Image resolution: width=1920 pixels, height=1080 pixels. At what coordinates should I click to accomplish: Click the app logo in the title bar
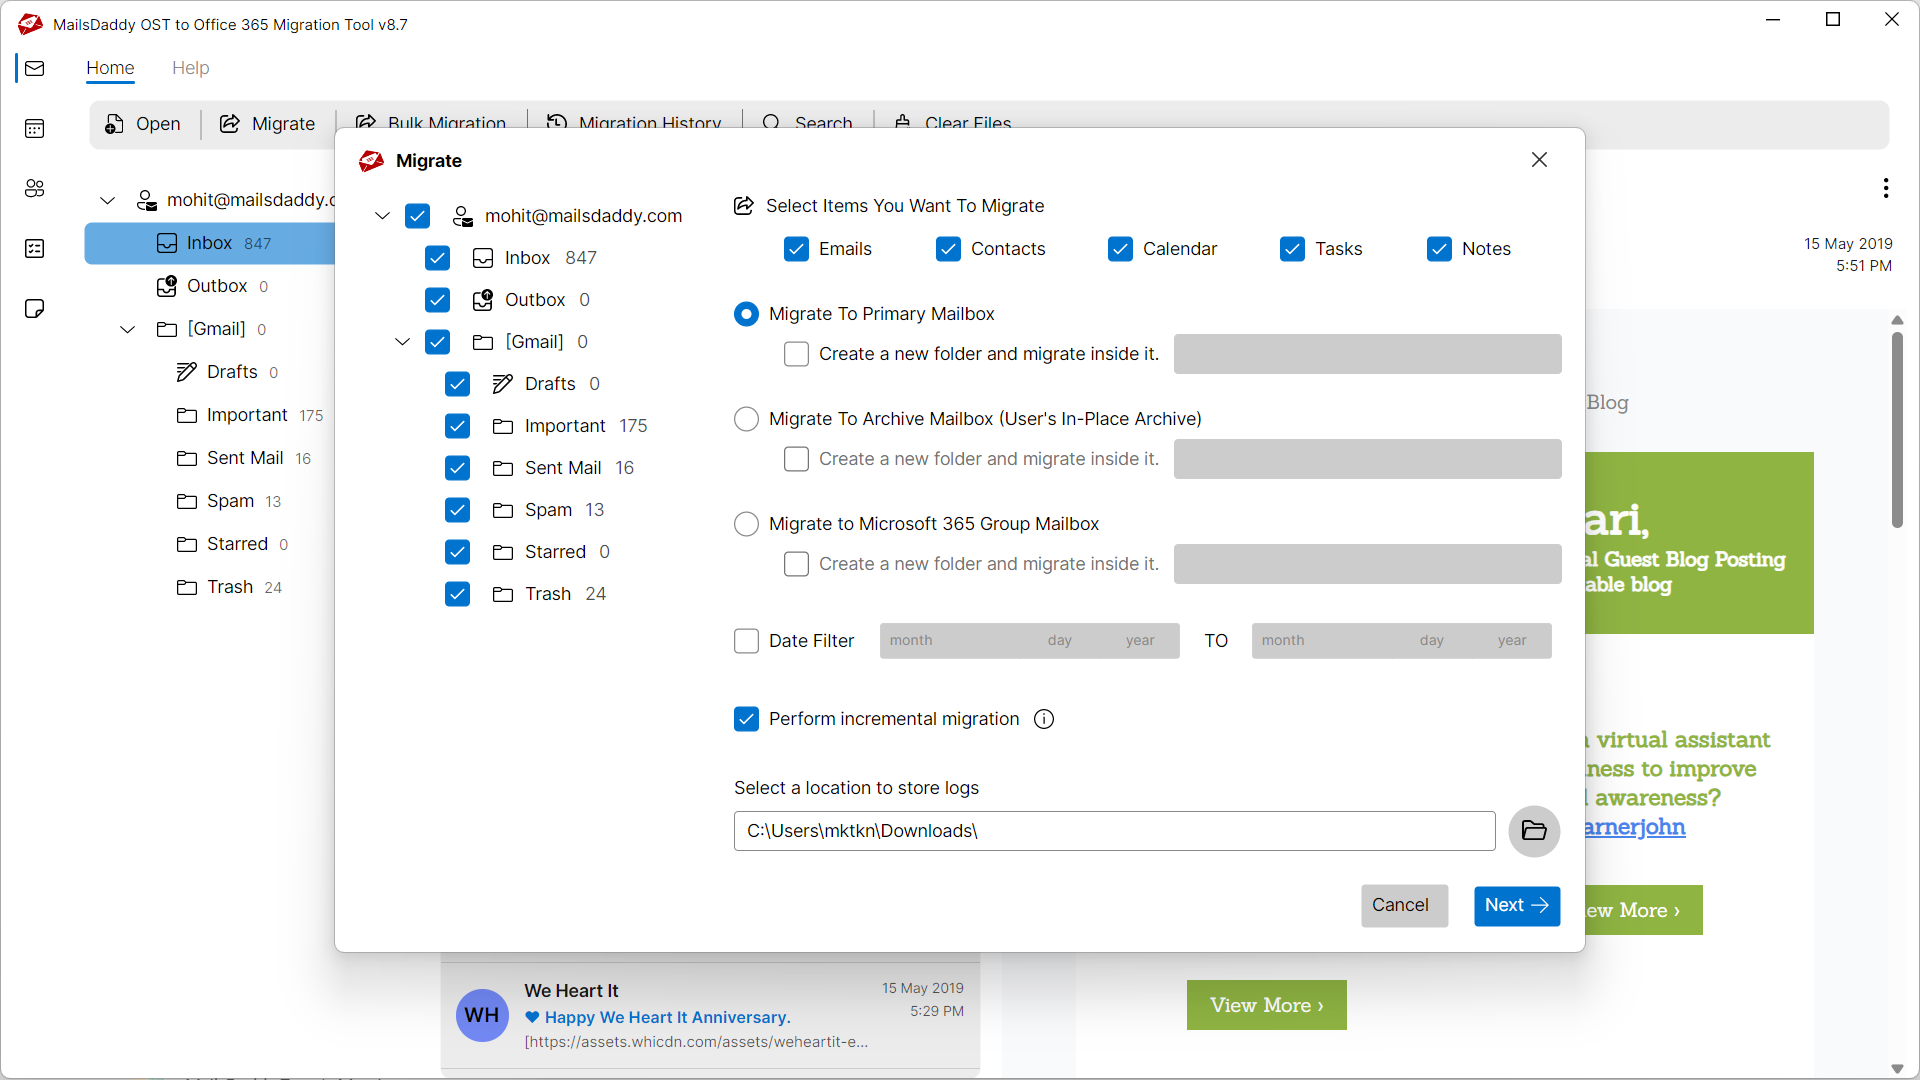click(x=30, y=24)
